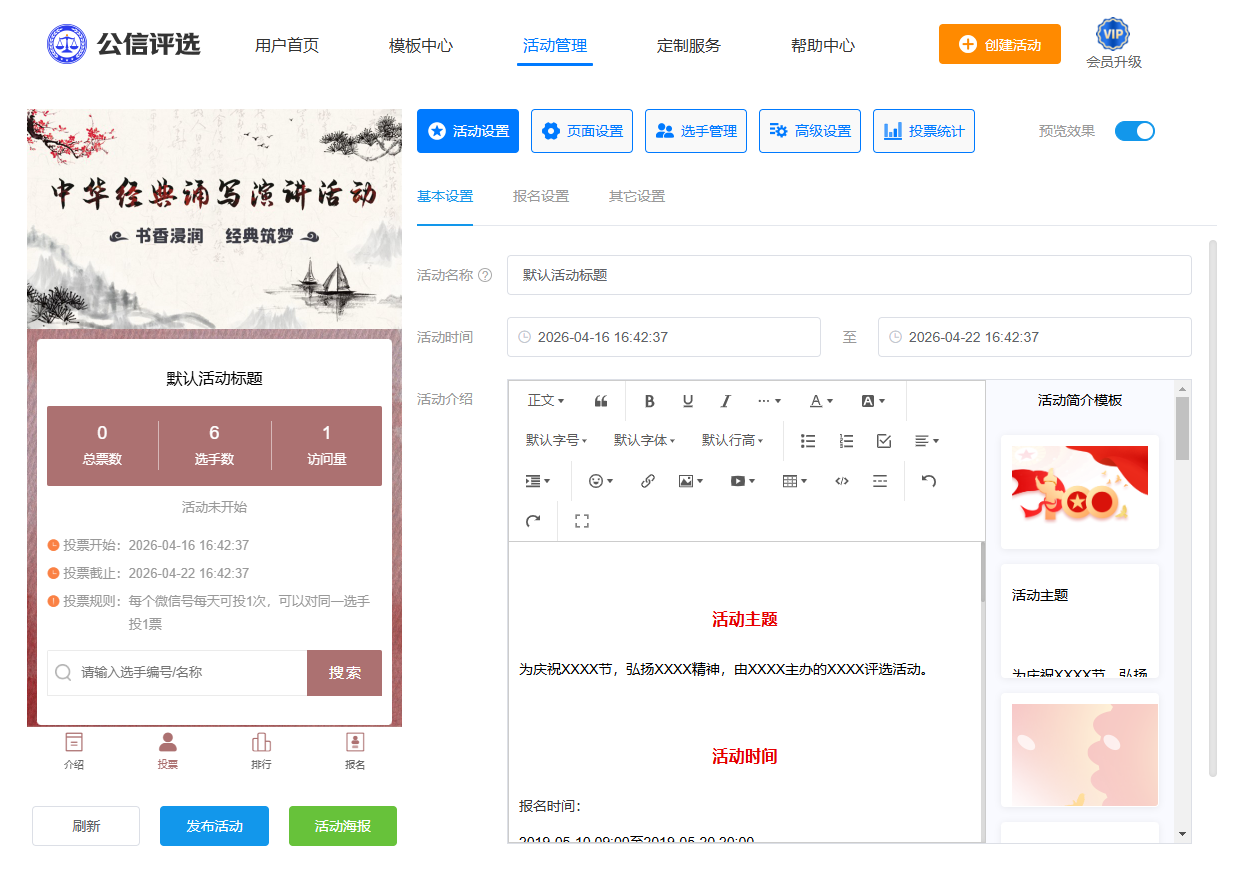Open the font color dropdown
This screenshot has width=1239, height=874.
click(821, 401)
